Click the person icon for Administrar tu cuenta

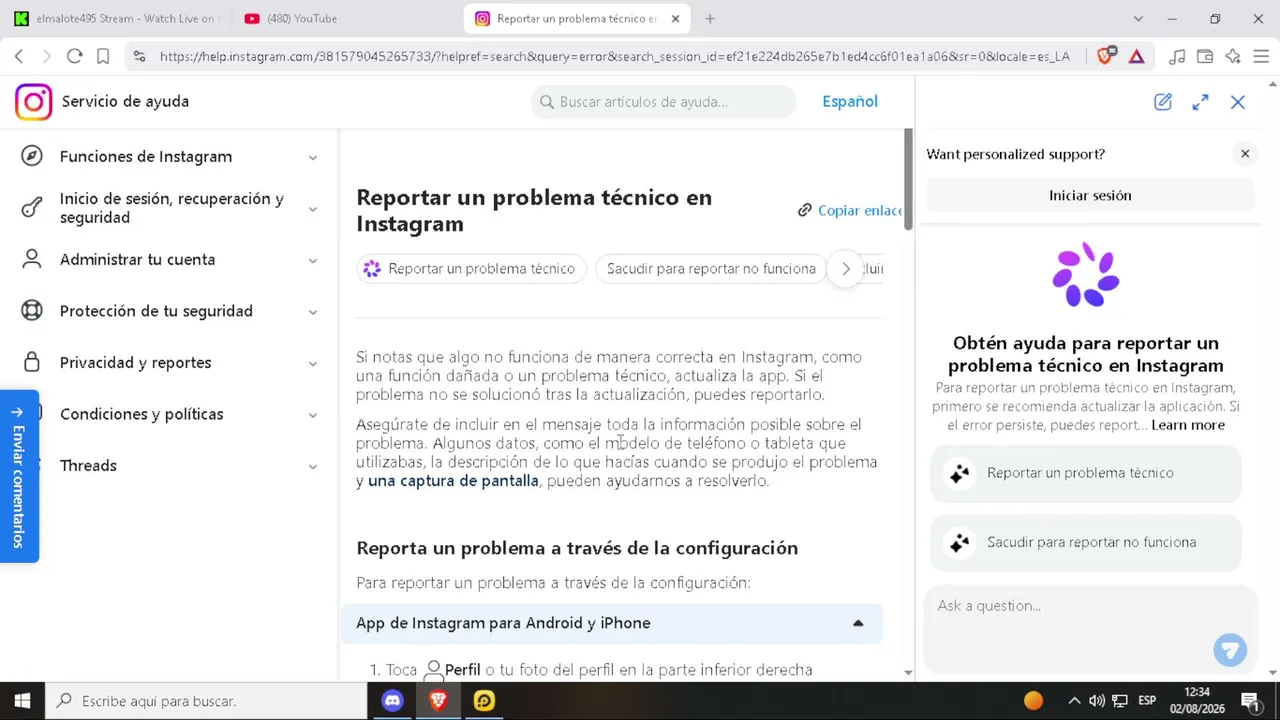point(32,259)
